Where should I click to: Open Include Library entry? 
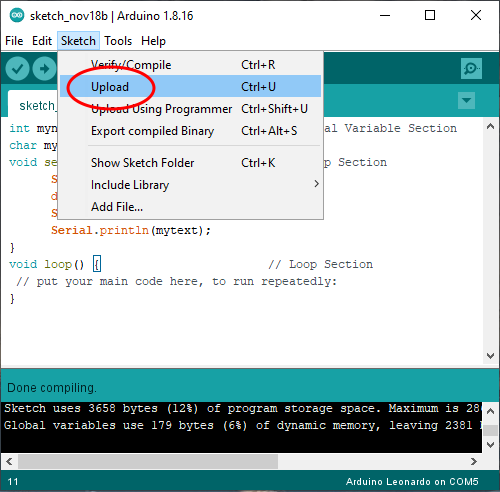coord(190,185)
